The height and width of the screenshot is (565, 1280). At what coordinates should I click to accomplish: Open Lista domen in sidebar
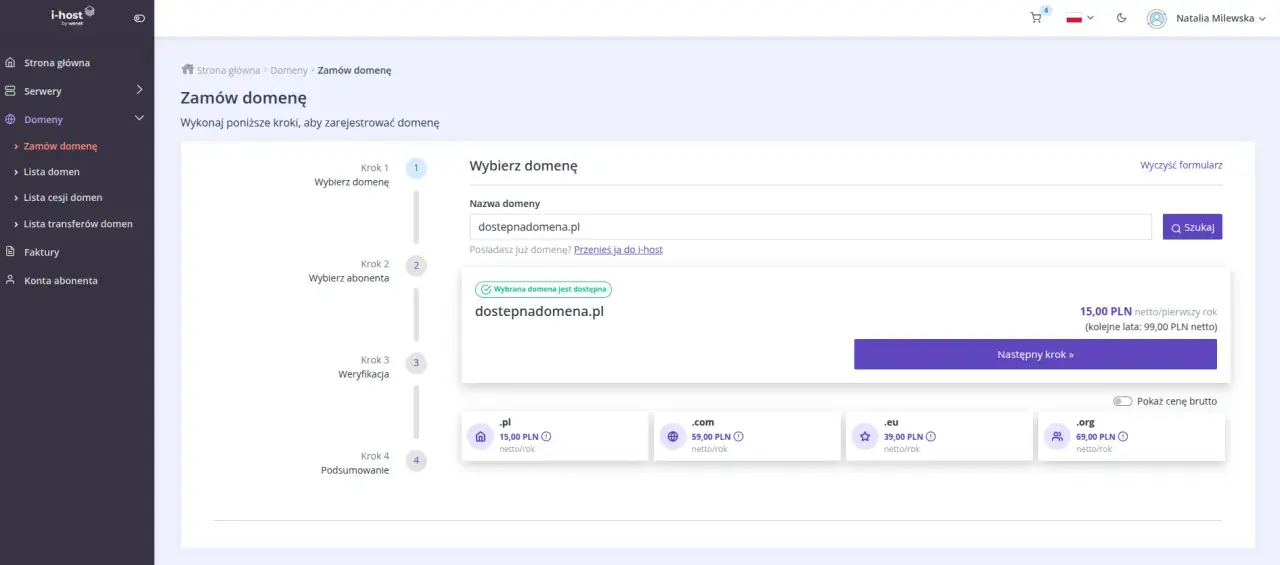pyautogui.click(x=52, y=172)
